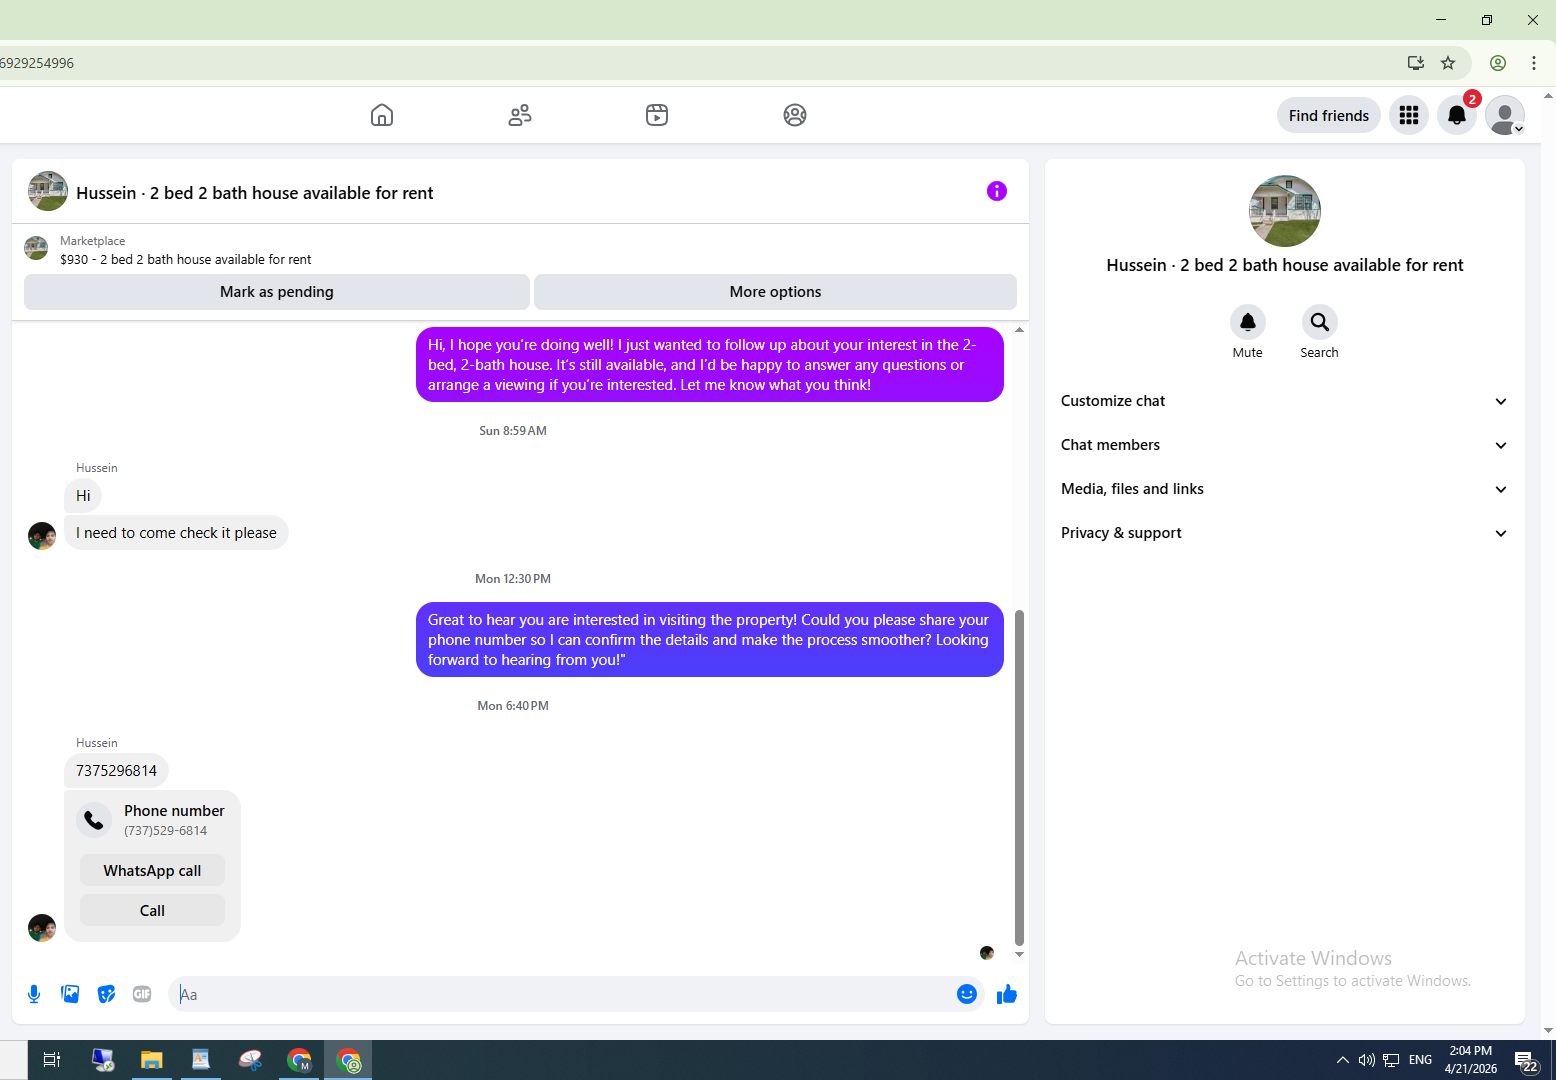
Task: Click the chat scroll up arrow
Action: [x=1019, y=330]
